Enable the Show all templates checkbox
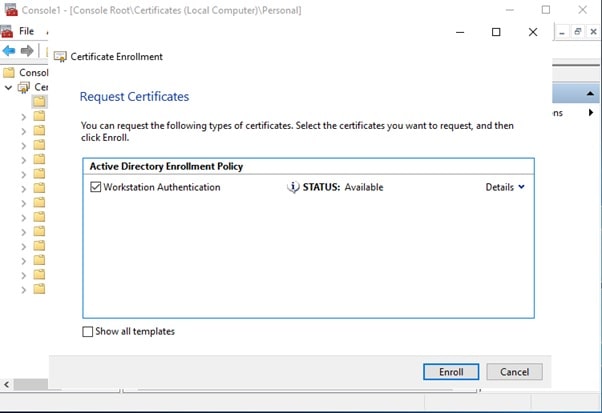Viewport: 602px width, 413px height. 88,331
